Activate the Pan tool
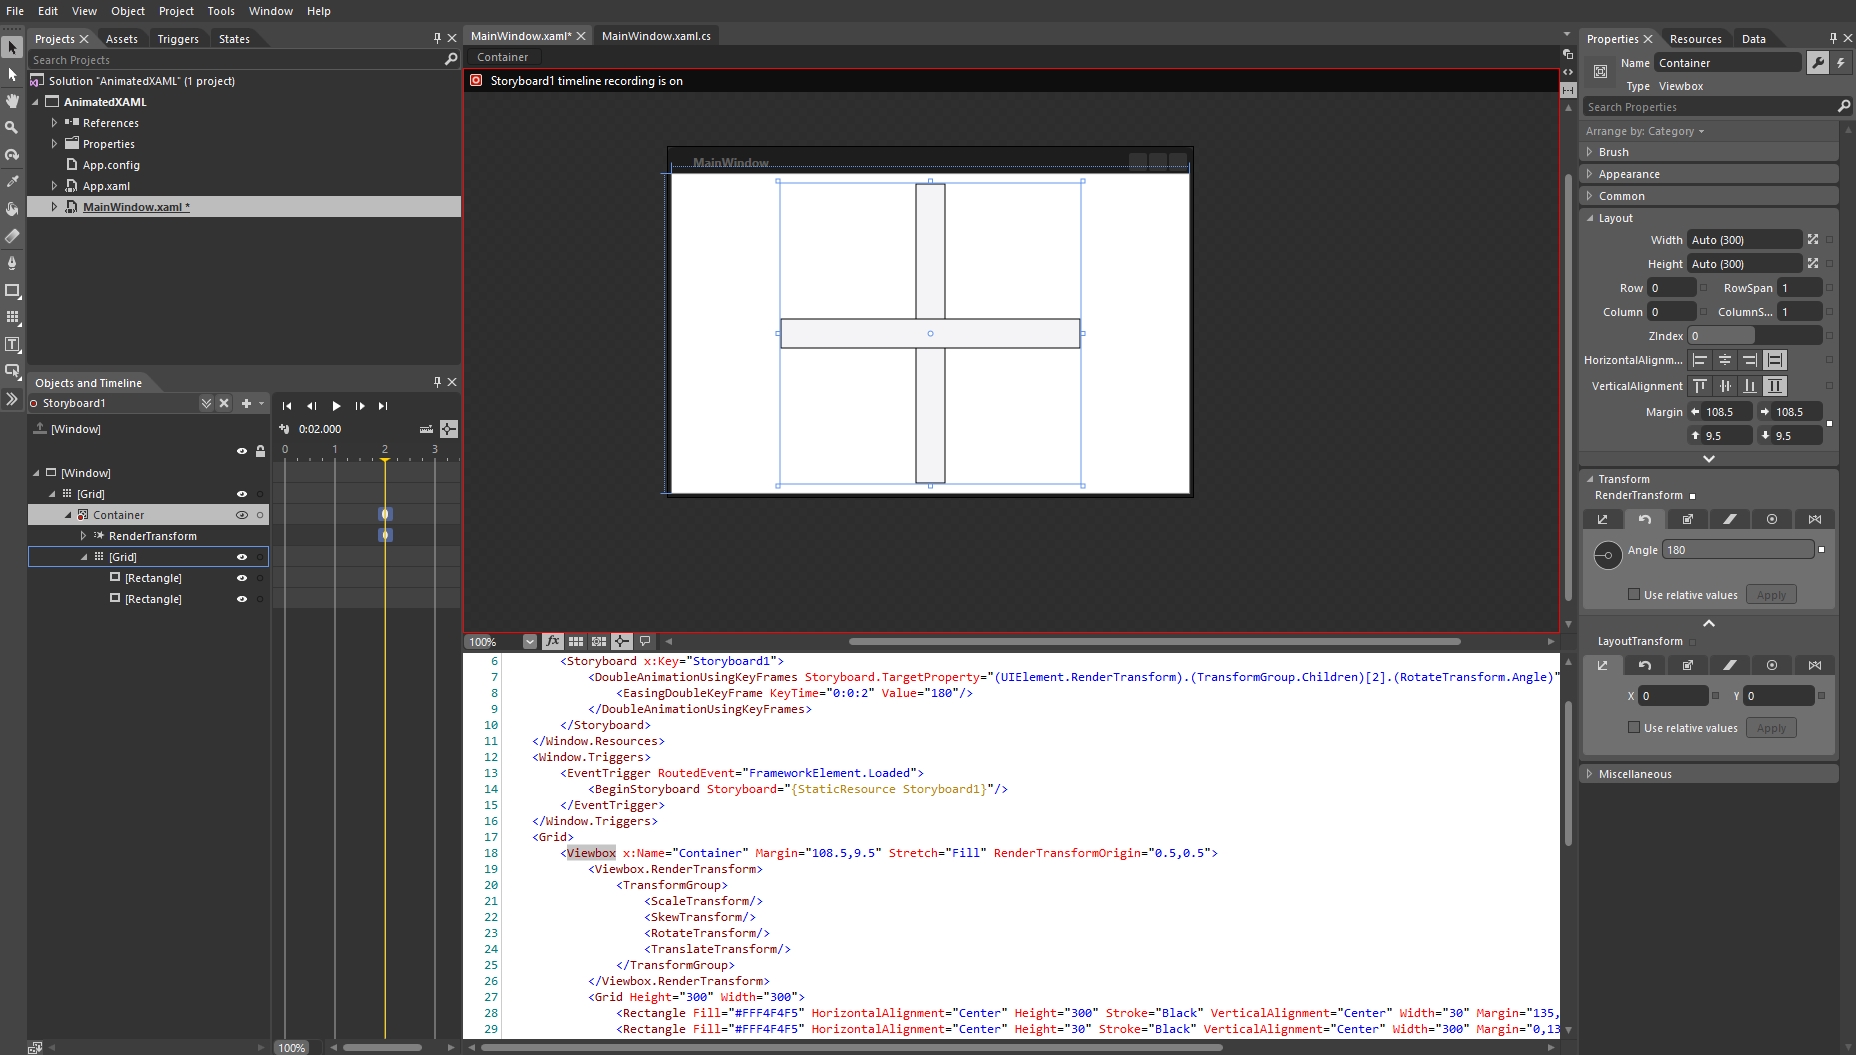1856x1055 pixels. (x=12, y=100)
